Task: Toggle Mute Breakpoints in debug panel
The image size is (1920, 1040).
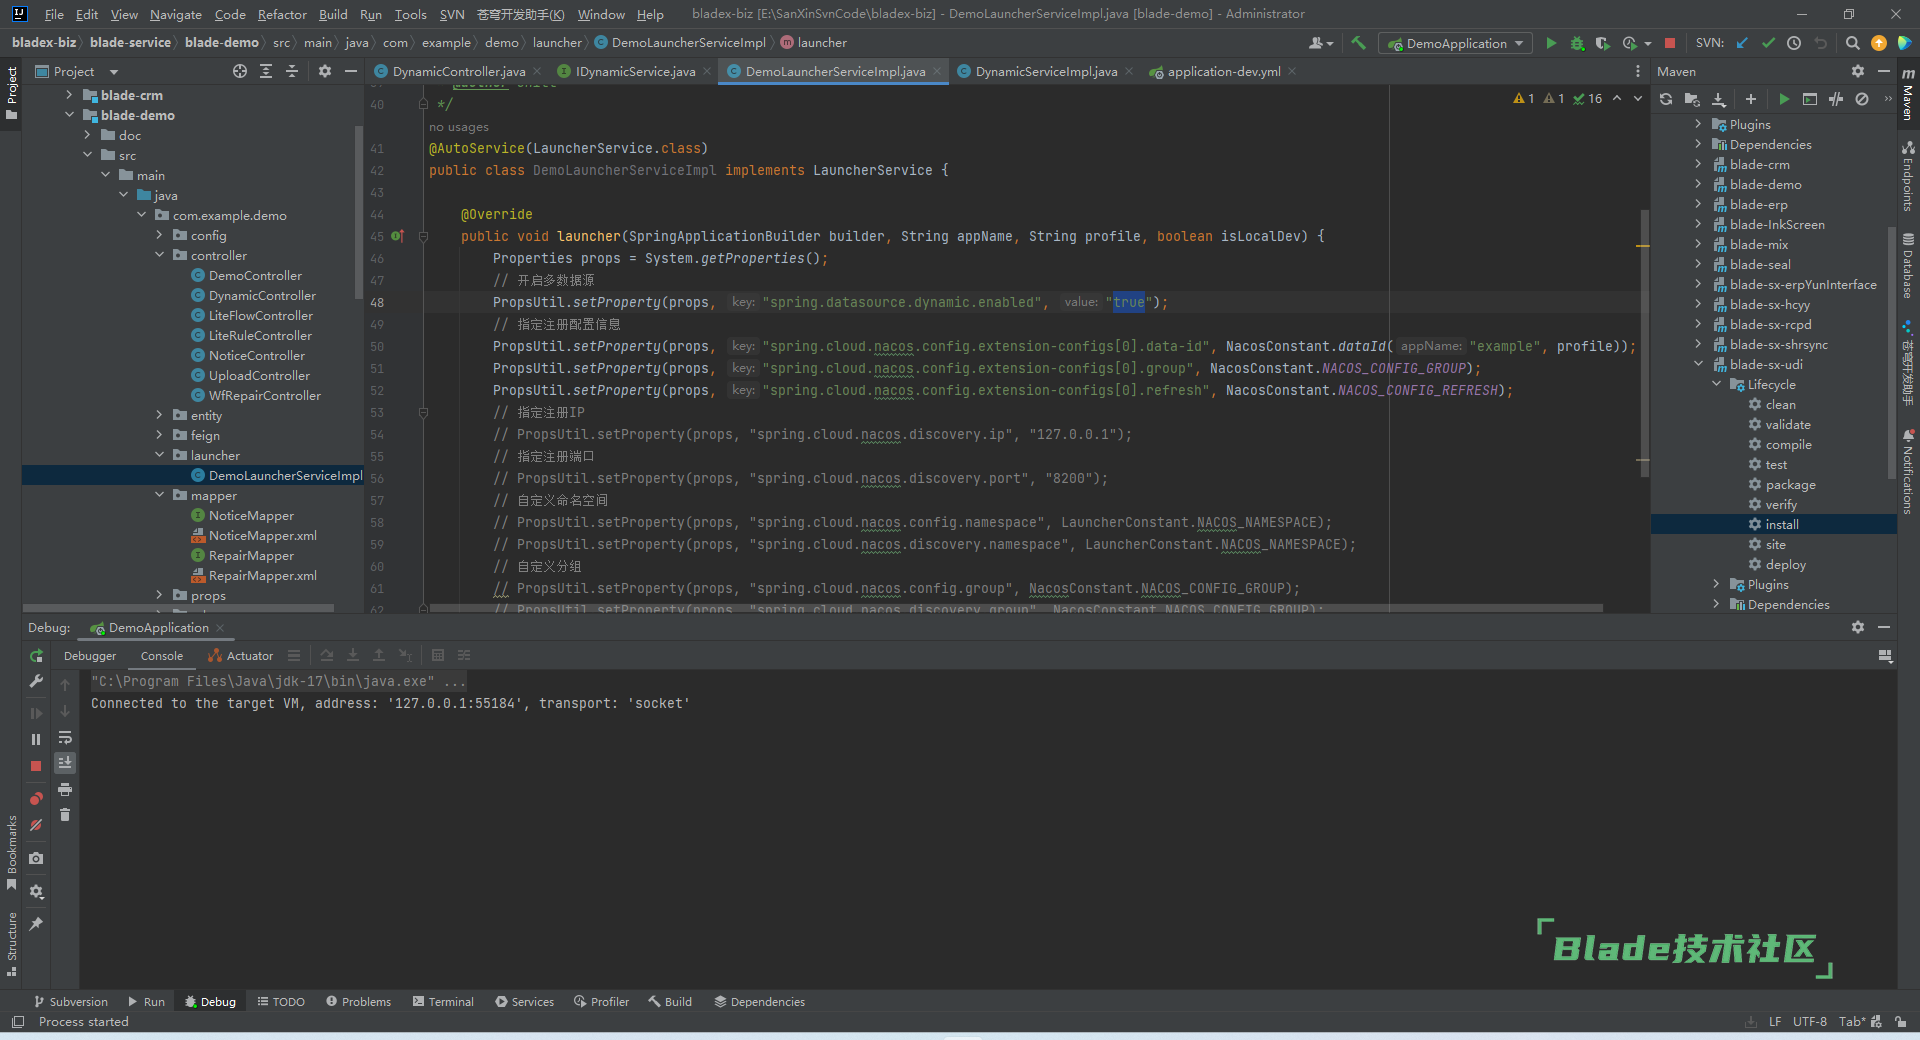Action: point(36,825)
